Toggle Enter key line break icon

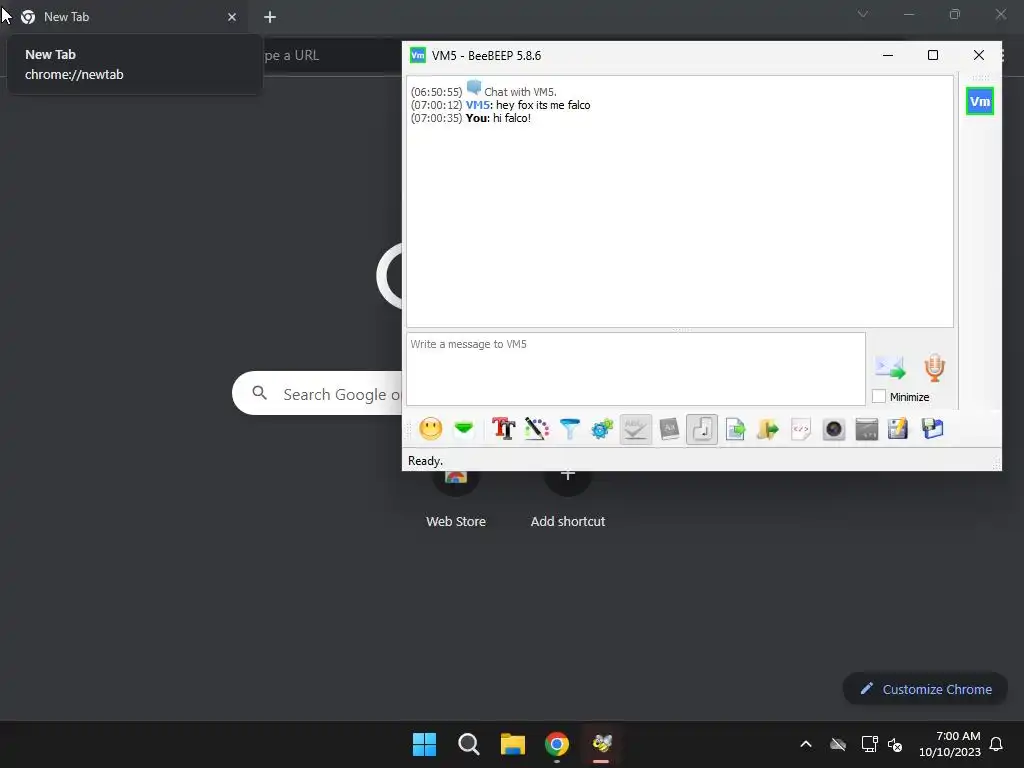[x=702, y=429]
